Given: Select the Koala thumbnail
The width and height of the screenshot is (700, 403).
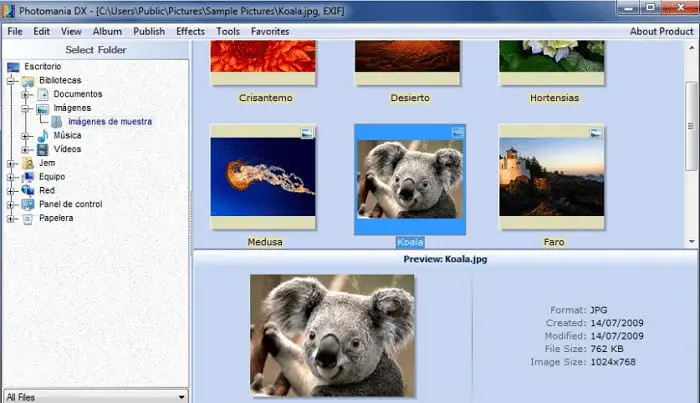Looking at the screenshot, I should point(410,179).
